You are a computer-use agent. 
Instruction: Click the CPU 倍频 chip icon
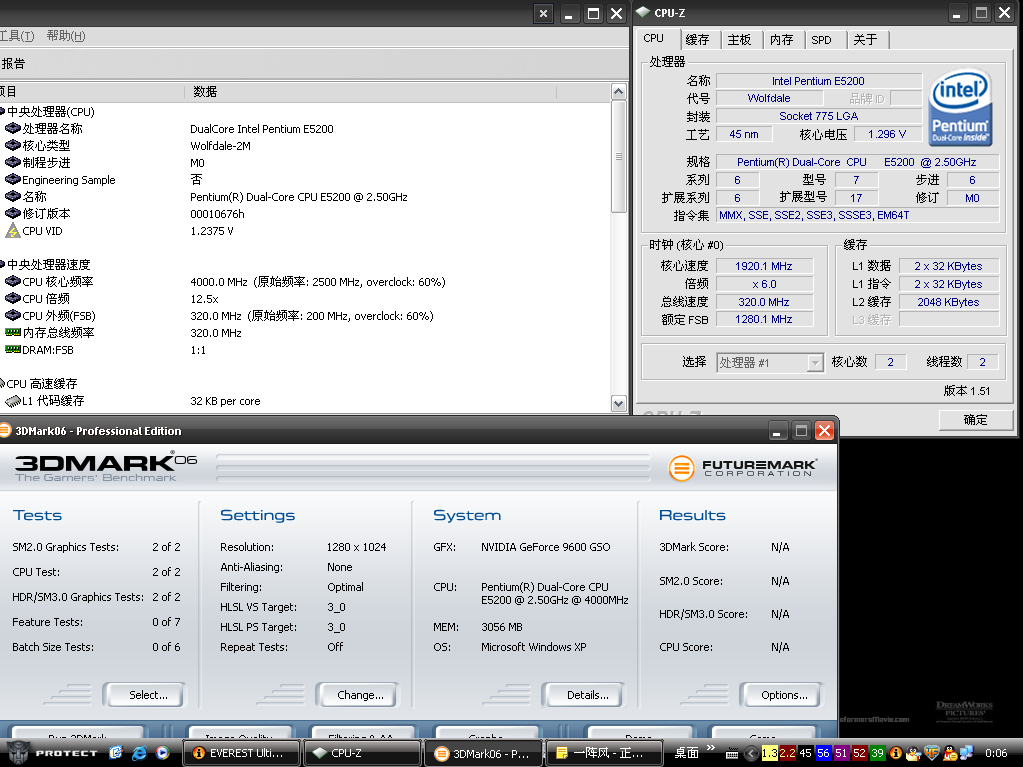[12, 298]
